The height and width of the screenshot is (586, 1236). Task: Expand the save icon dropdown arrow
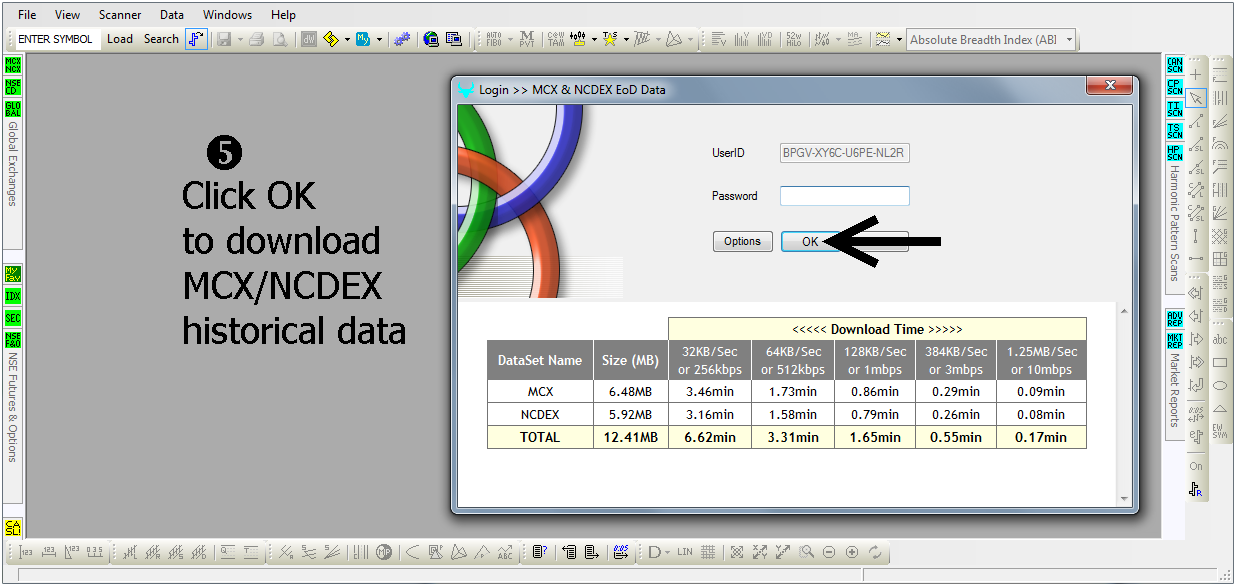(240, 40)
